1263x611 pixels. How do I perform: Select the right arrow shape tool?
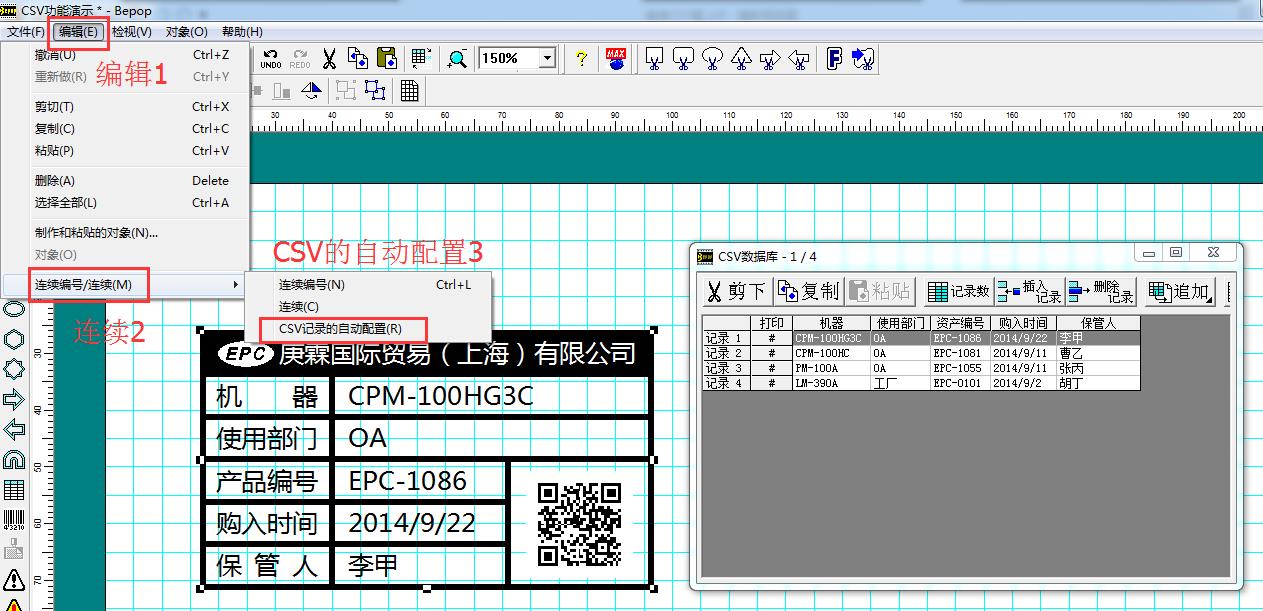tap(14, 399)
